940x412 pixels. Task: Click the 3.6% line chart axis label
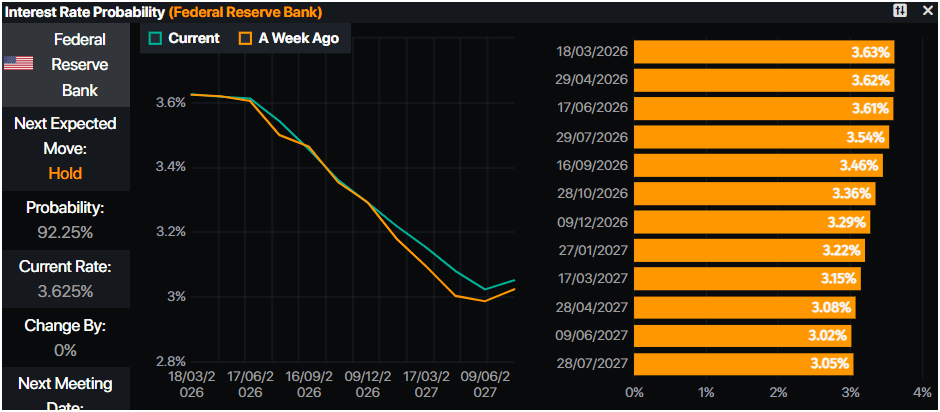170,103
